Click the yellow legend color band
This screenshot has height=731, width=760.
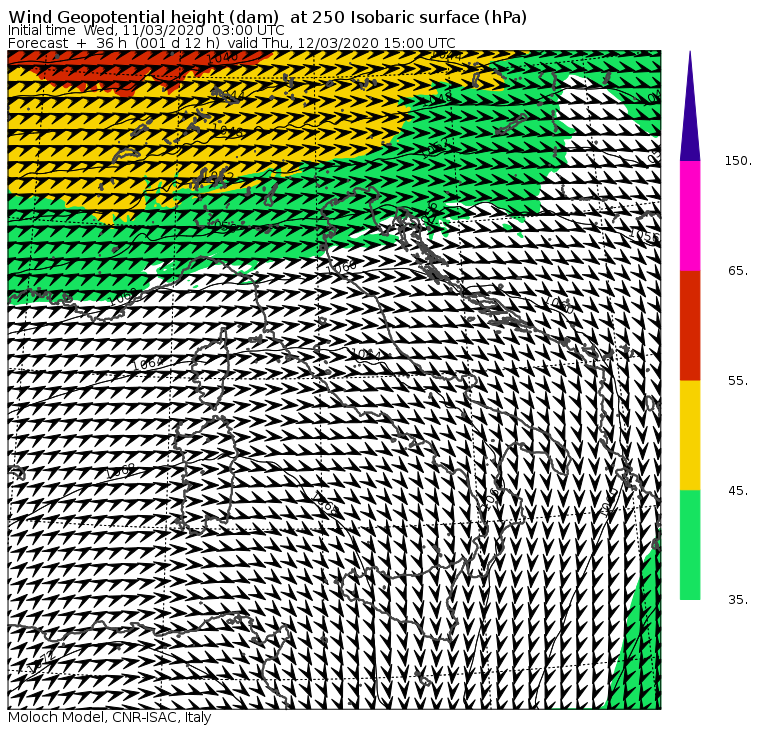[690, 435]
